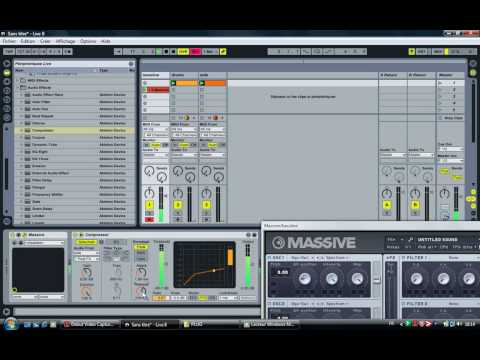Expand the Compressor device presets
This screenshot has width=480, height=360.
point(22,130)
